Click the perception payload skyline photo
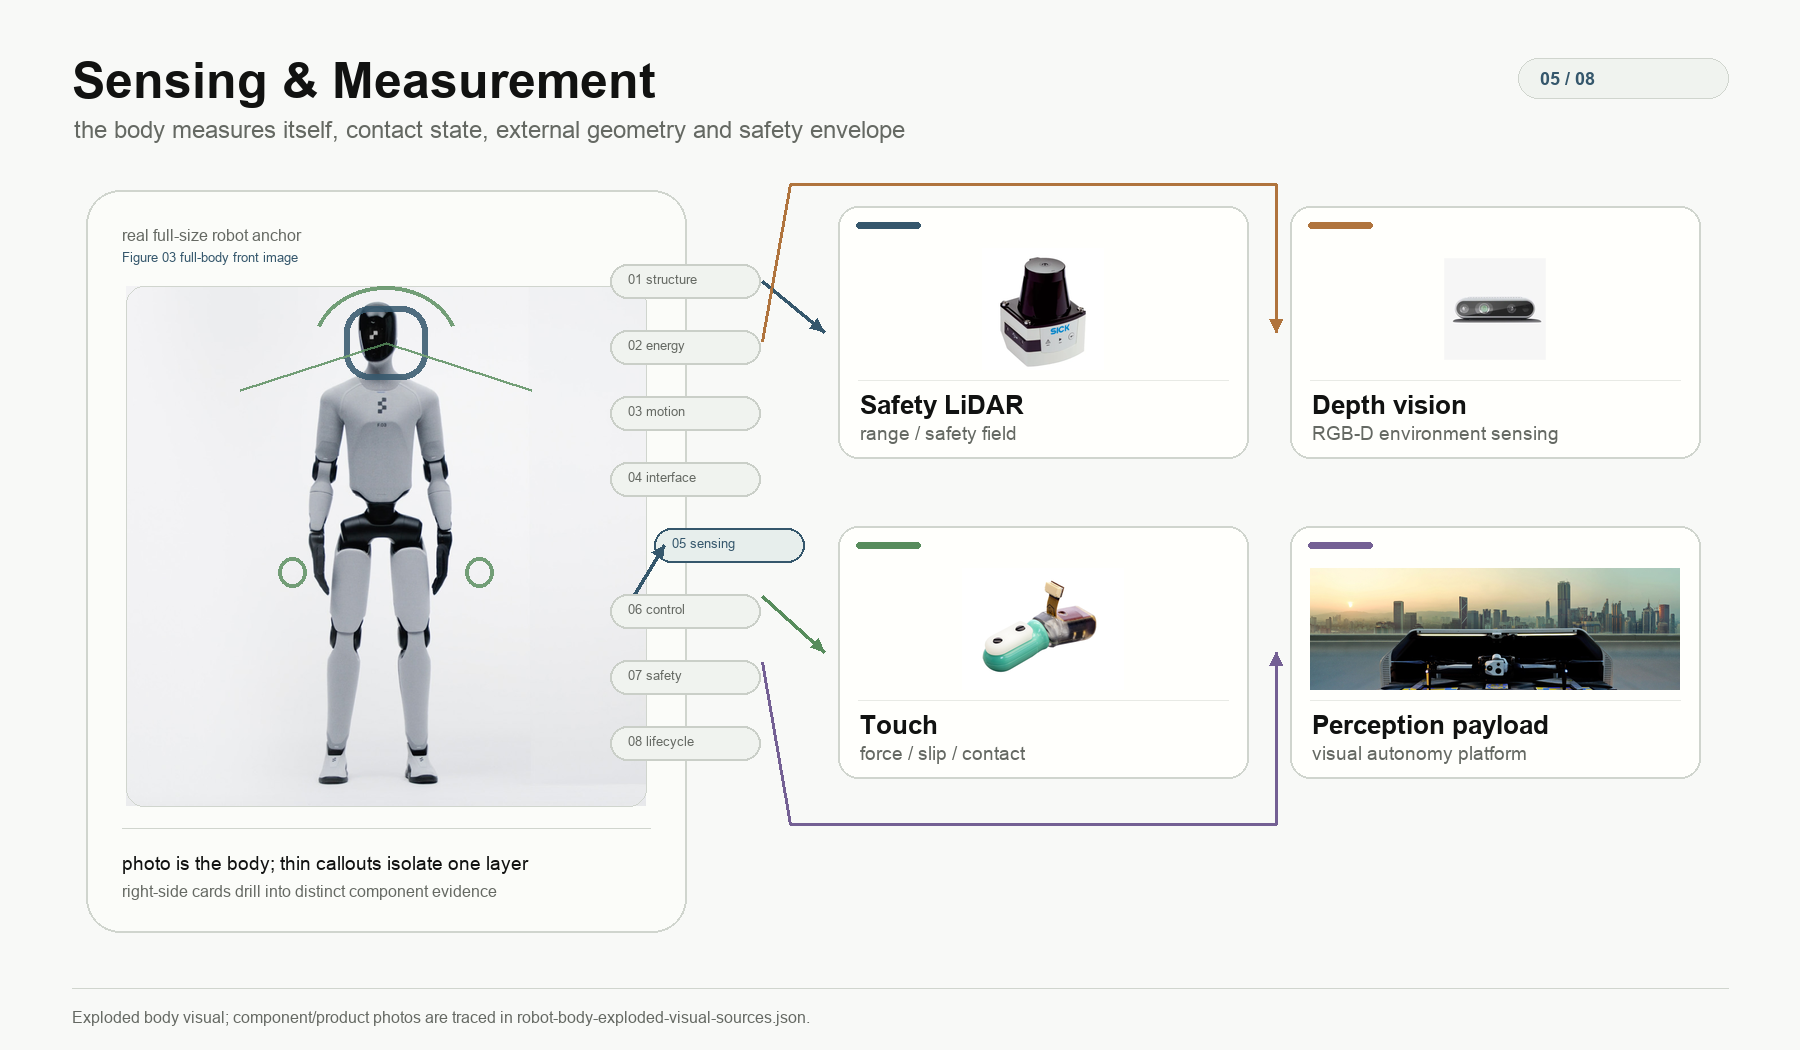This screenshot has width=1800, height=1050. tap(1495, 629)
